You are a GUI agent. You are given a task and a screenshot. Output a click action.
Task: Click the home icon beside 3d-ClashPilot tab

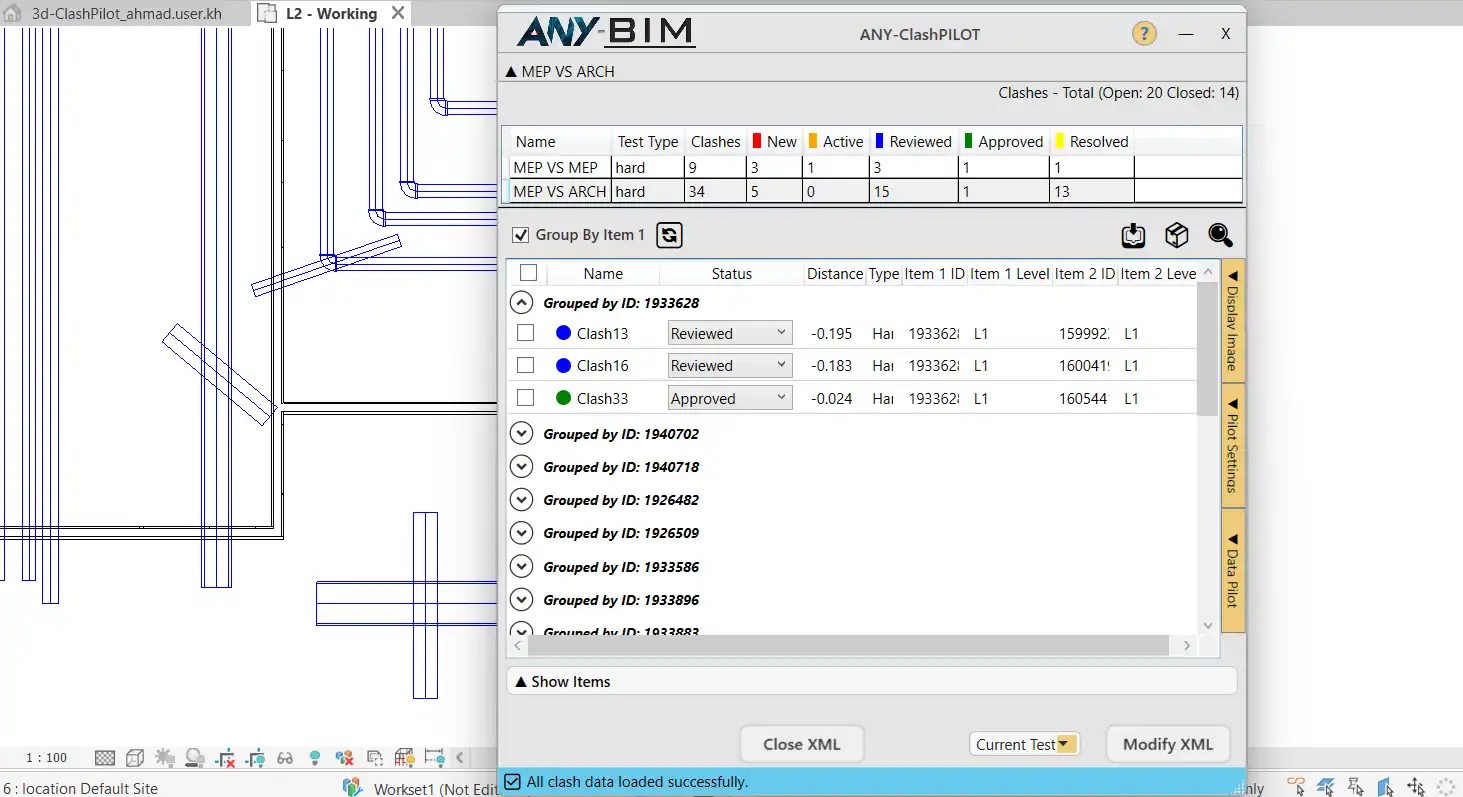[14, 14]
